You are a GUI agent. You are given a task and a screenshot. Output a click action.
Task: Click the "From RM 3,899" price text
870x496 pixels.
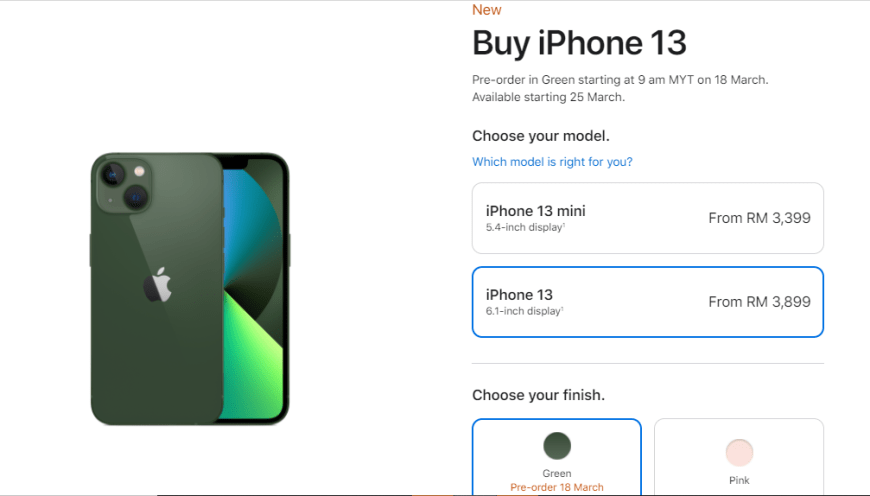click(759, 302)
